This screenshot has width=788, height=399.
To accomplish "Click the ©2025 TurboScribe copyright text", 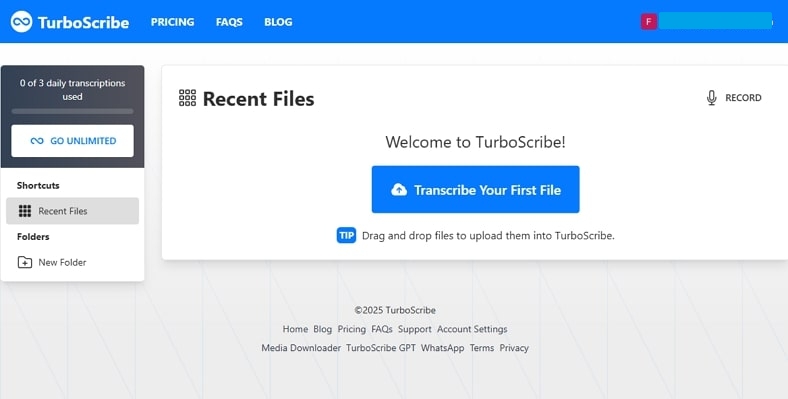I will click(395, 310).
